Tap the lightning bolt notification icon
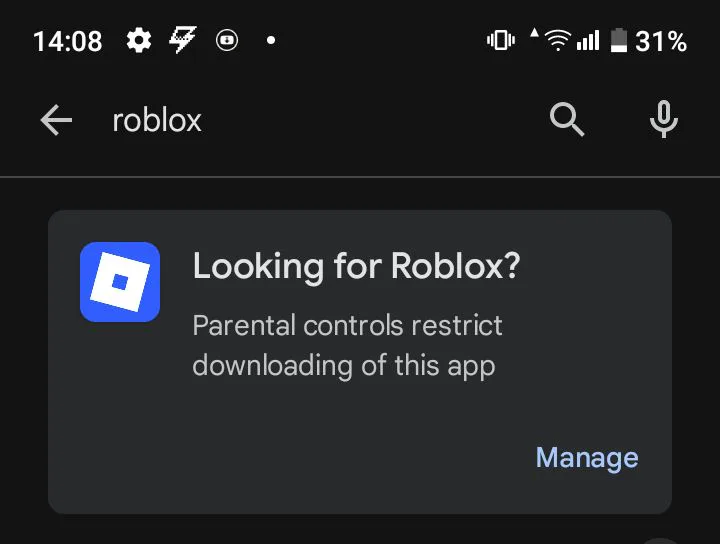720x544 pixels. (183, 39)
